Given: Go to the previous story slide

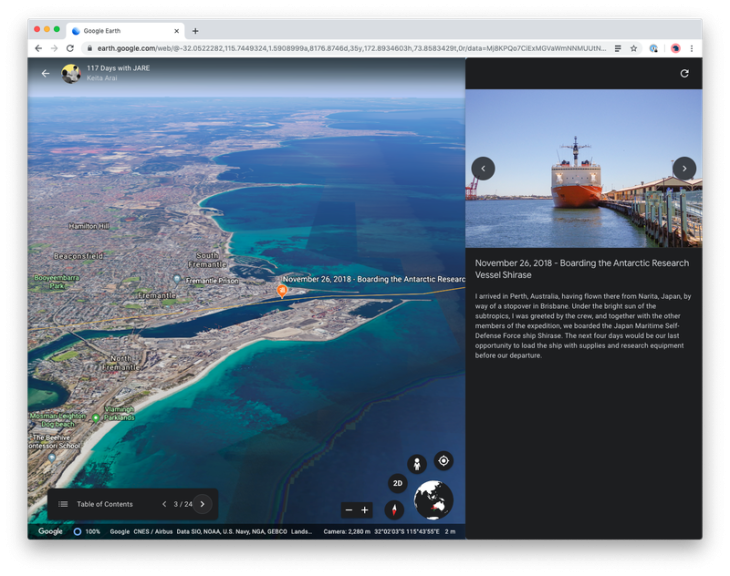Looking at the screenshot, I should pos(164,504).
